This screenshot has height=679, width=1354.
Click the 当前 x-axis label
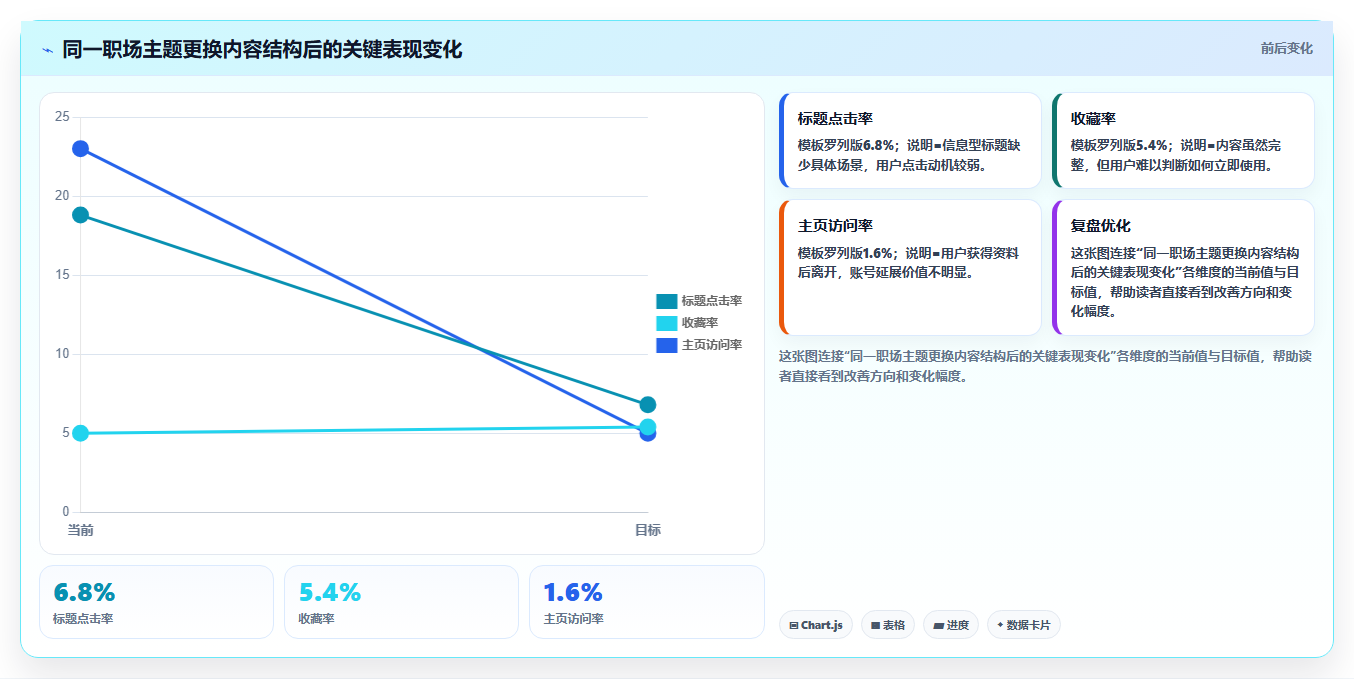tap(80, 530)
